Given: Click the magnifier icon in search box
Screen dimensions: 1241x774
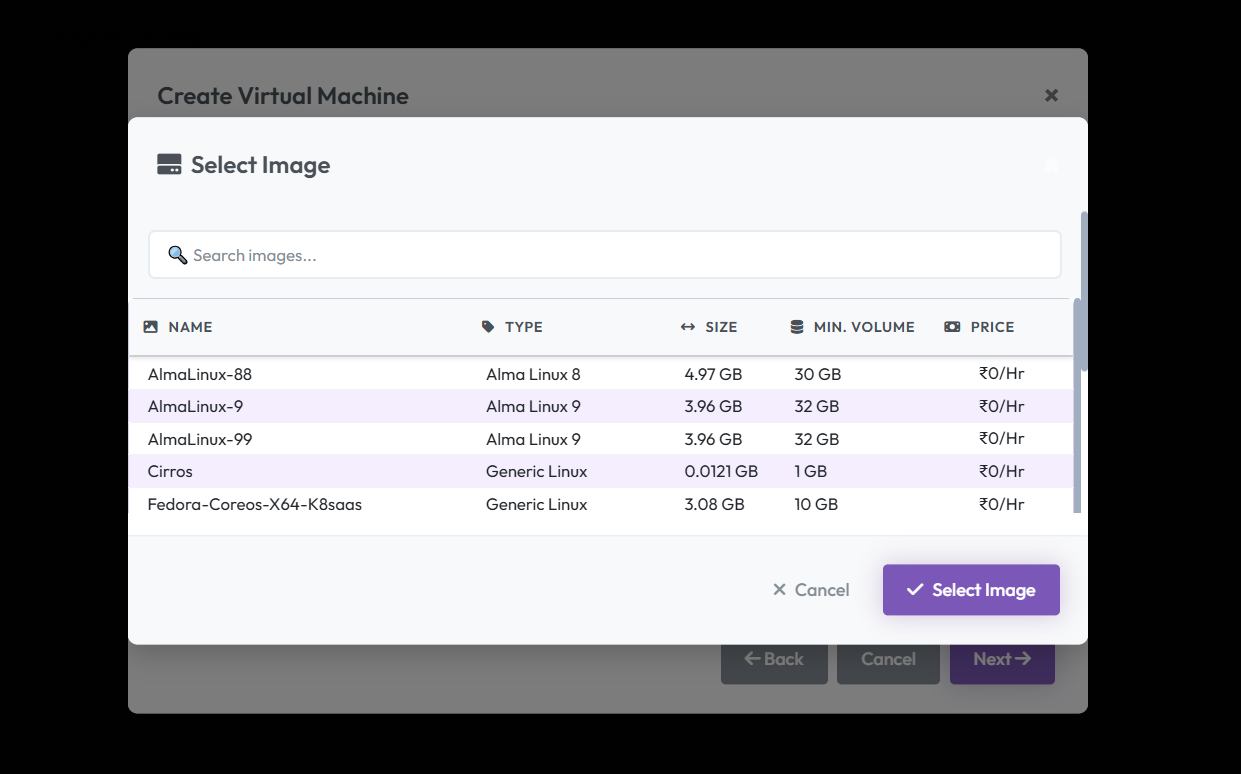Looking at the screenshot, I should [178, 255].
